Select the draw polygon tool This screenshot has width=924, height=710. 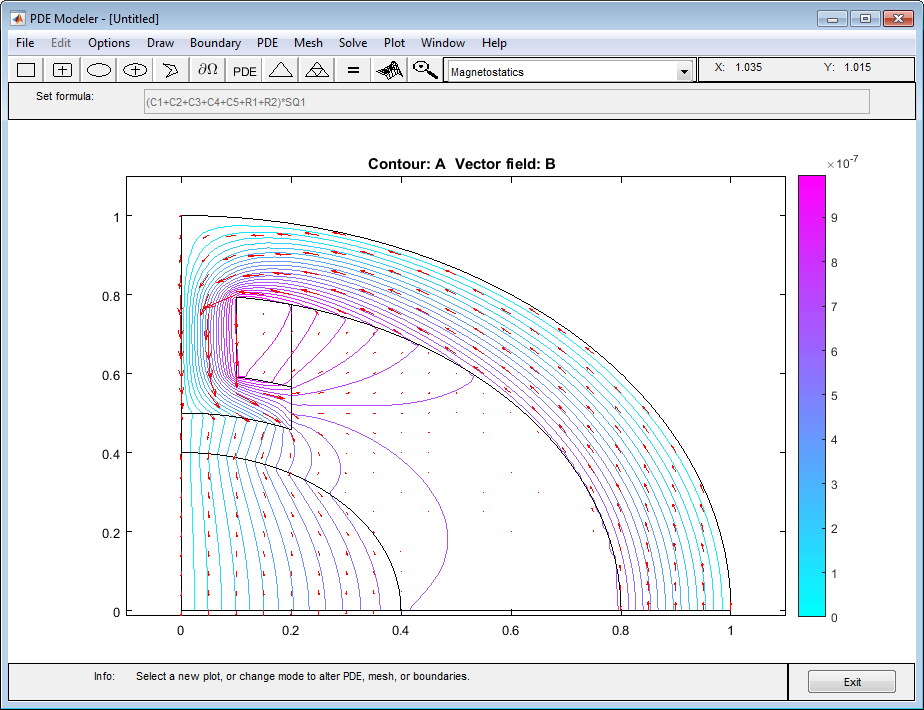[171, 70]
